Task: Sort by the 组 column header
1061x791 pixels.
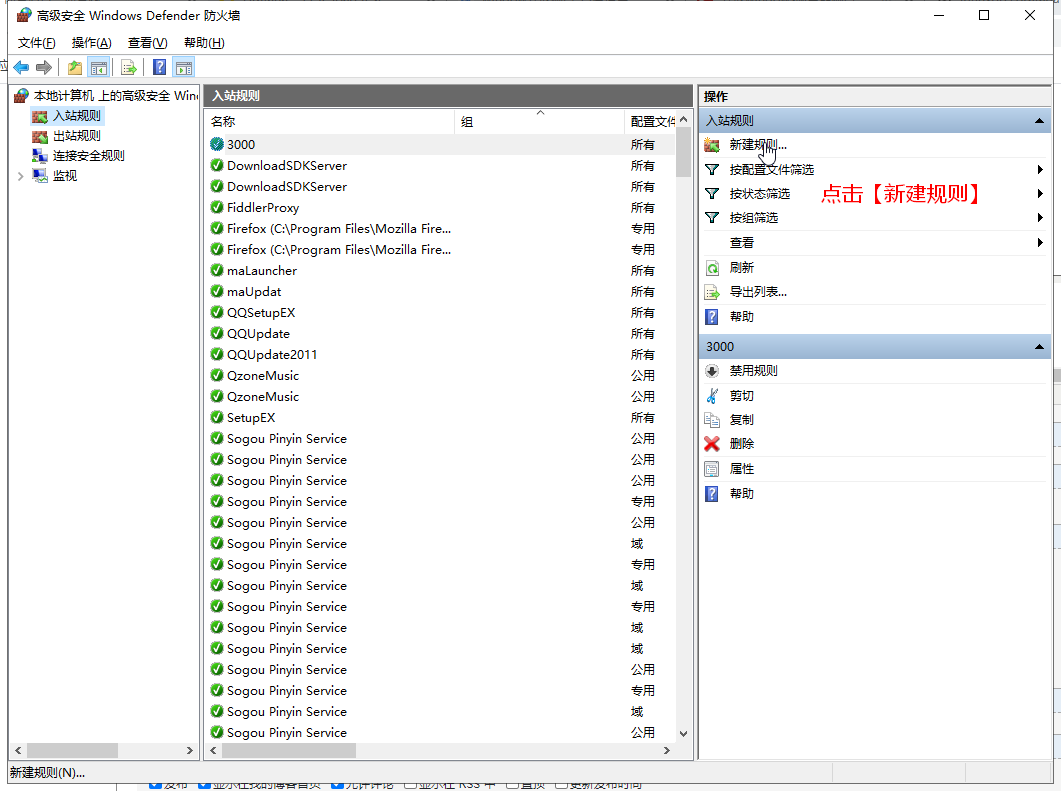Action: (539, 122)
